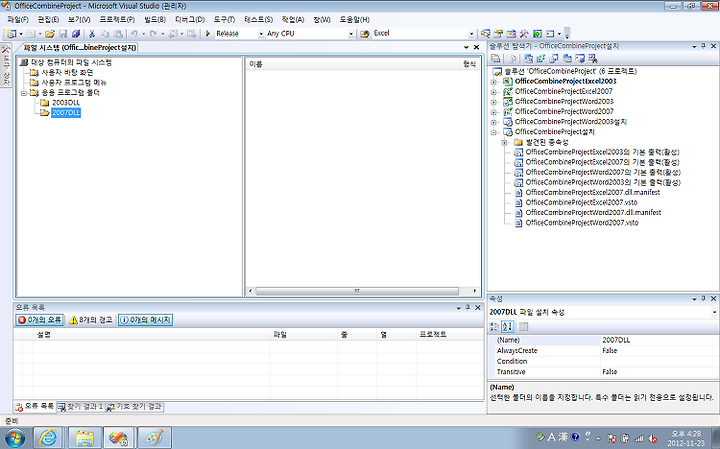The width and height of the screenshot is (720, 449).
Task: Click the Open File folder icon
Action: click(x=50, y=34)
